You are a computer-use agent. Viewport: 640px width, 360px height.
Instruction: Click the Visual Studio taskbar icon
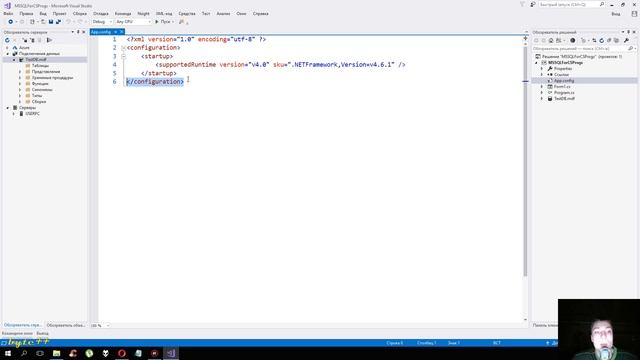coord(171,353)
